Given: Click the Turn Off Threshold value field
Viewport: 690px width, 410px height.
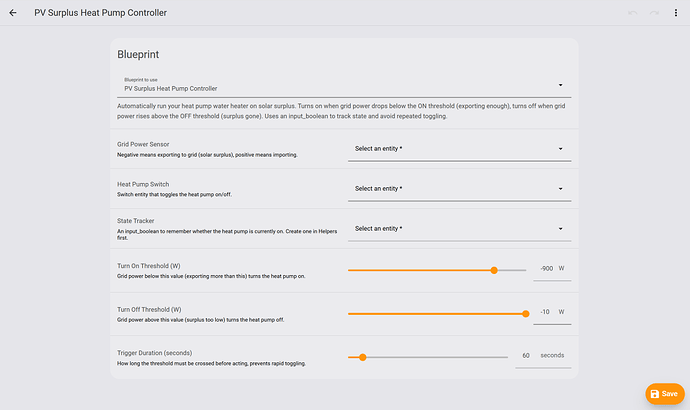Looking at the screenshot, I should (x=552, y=312).
